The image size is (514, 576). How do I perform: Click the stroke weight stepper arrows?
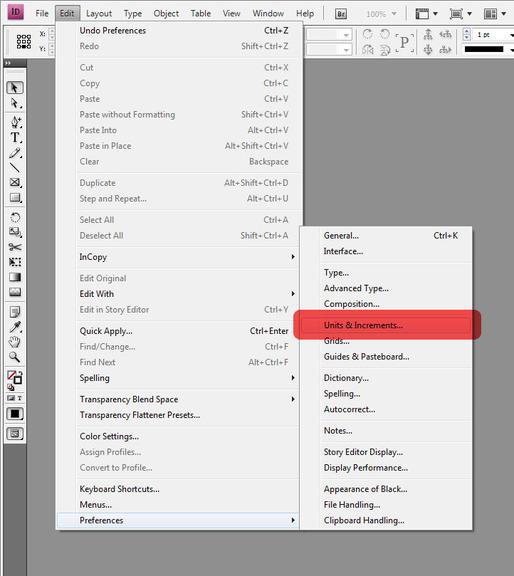coord(467,35)
